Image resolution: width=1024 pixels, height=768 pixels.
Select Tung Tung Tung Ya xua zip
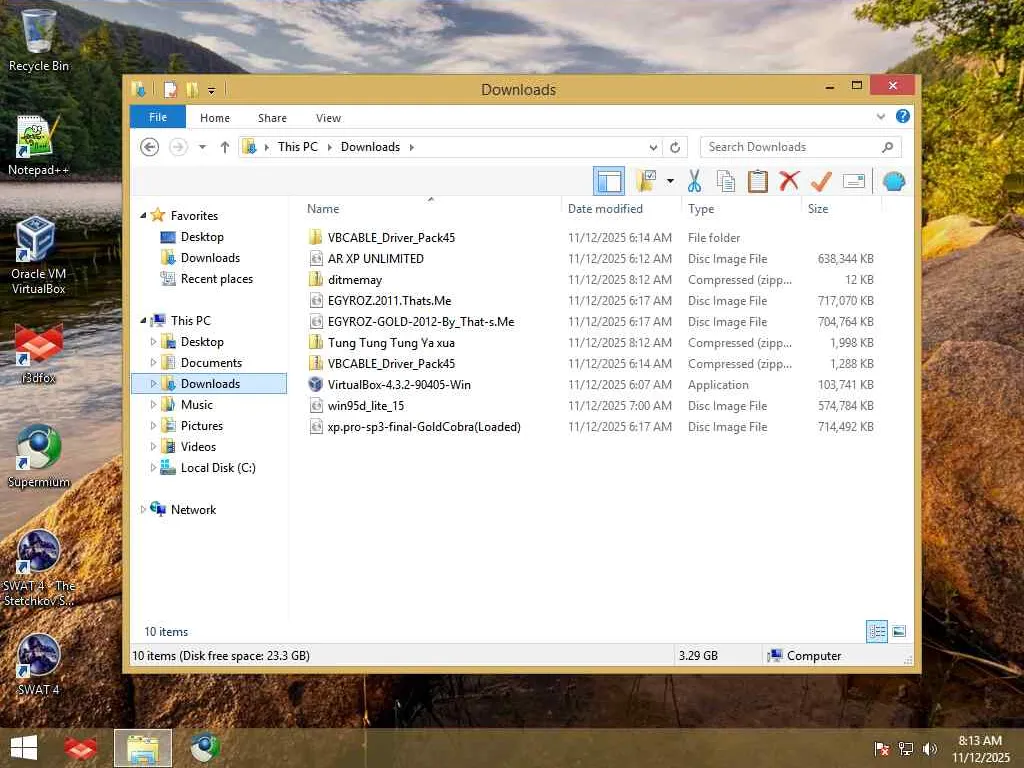[591, 343]
